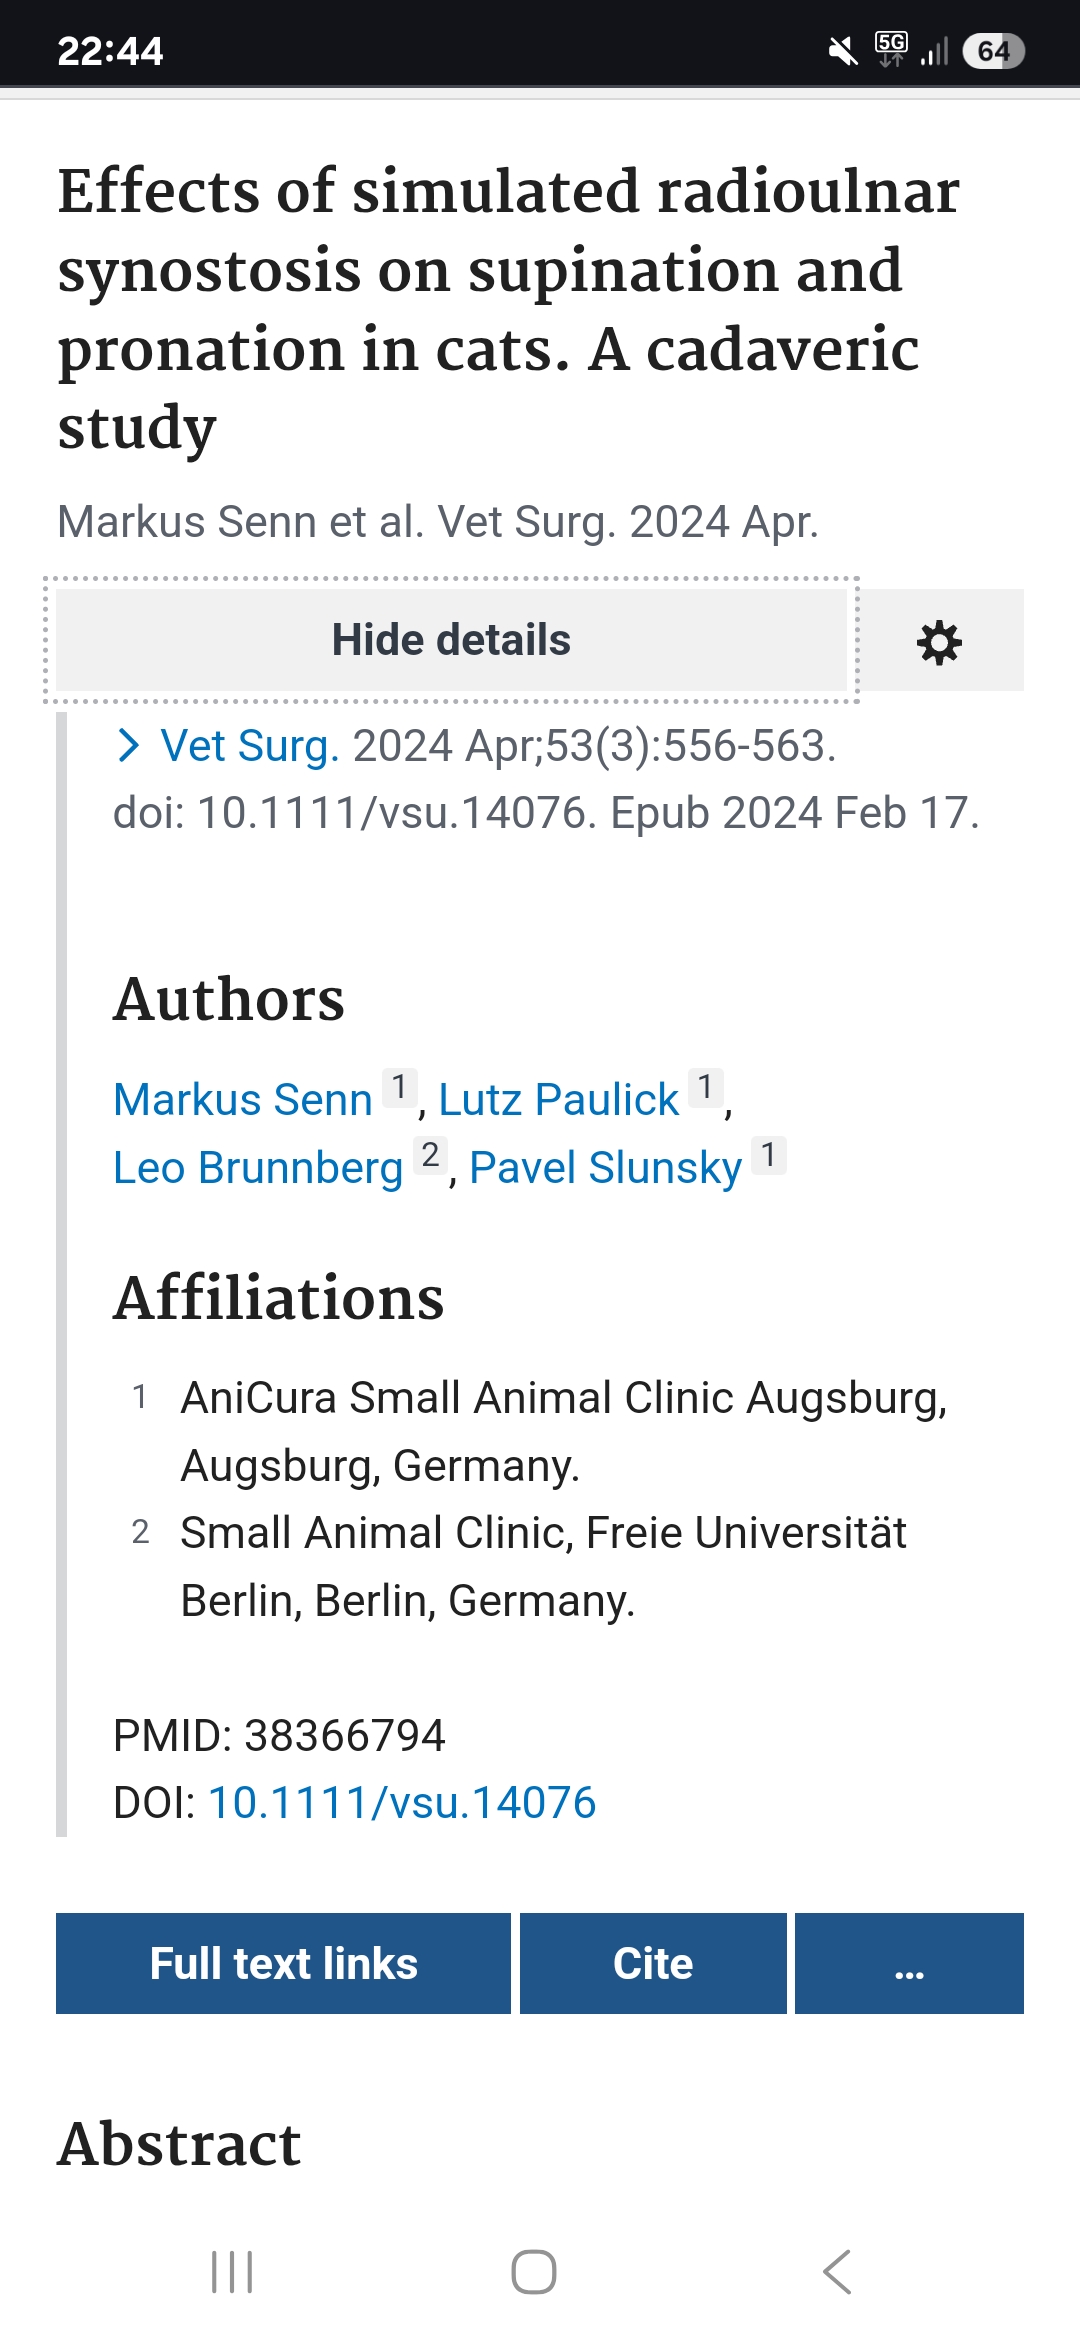This screenshot has height=2340, width=1080.
Task: Open the Full text links menu
Action: [283, 1963]
